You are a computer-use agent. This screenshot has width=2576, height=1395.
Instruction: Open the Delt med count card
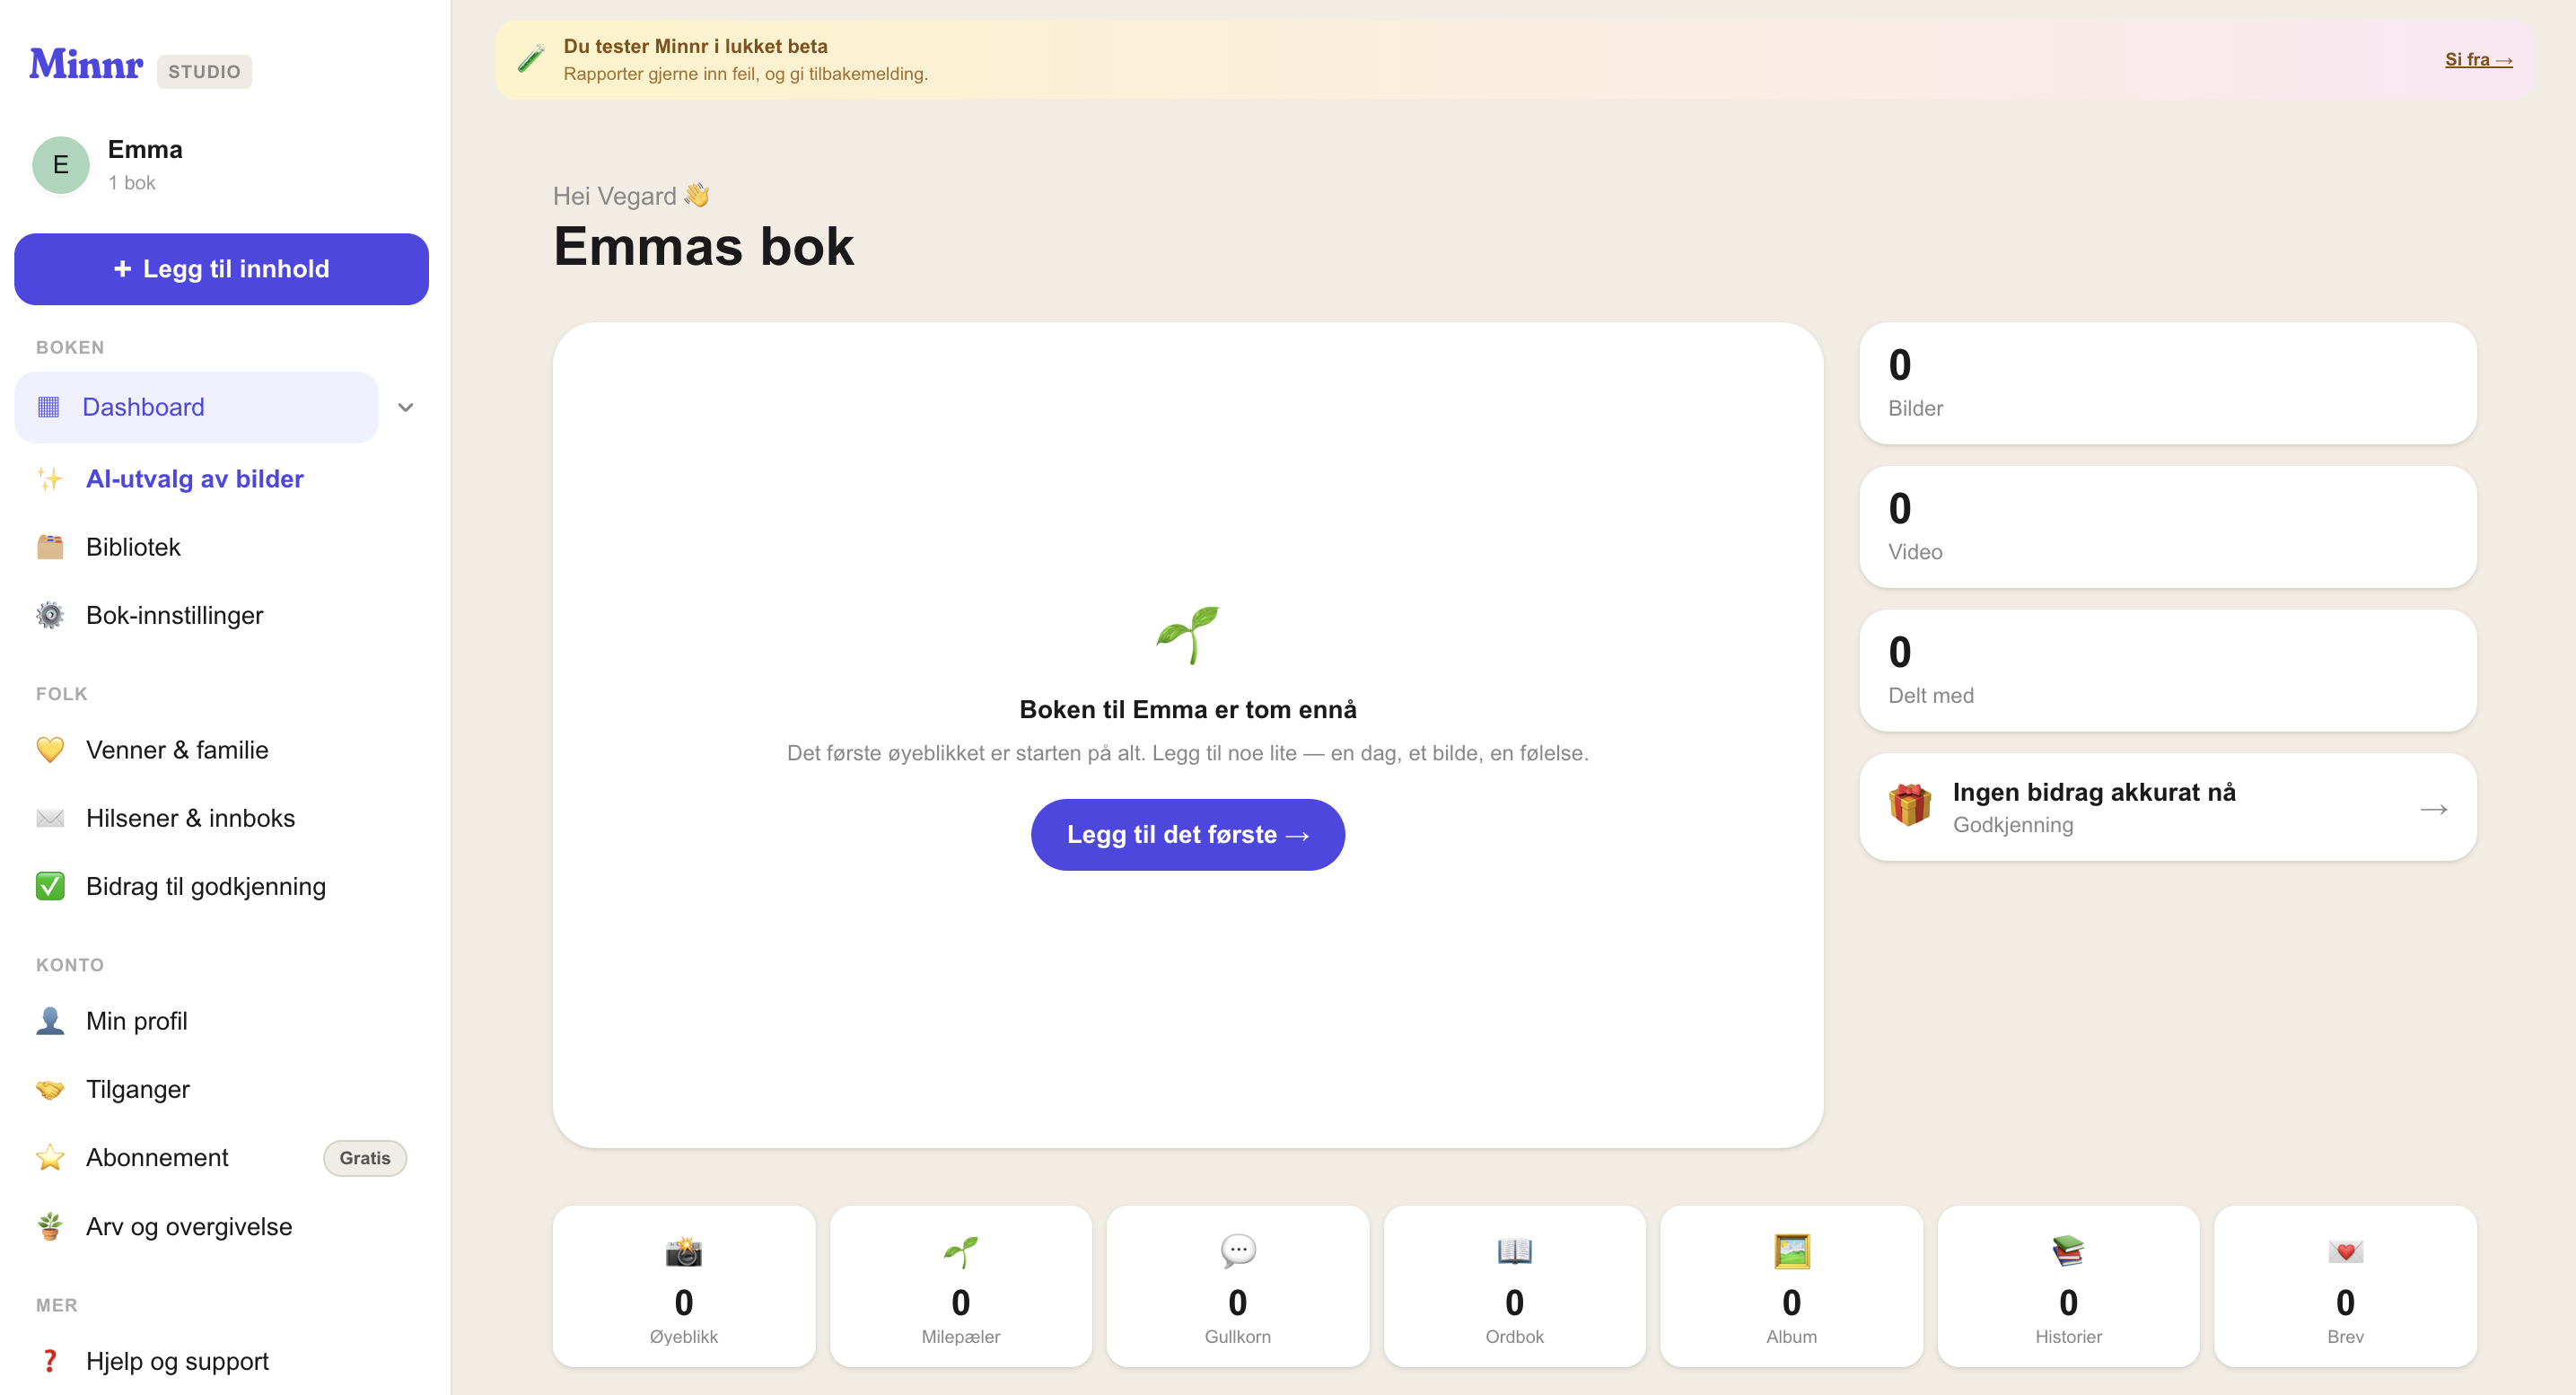[x=2168, y=671]
